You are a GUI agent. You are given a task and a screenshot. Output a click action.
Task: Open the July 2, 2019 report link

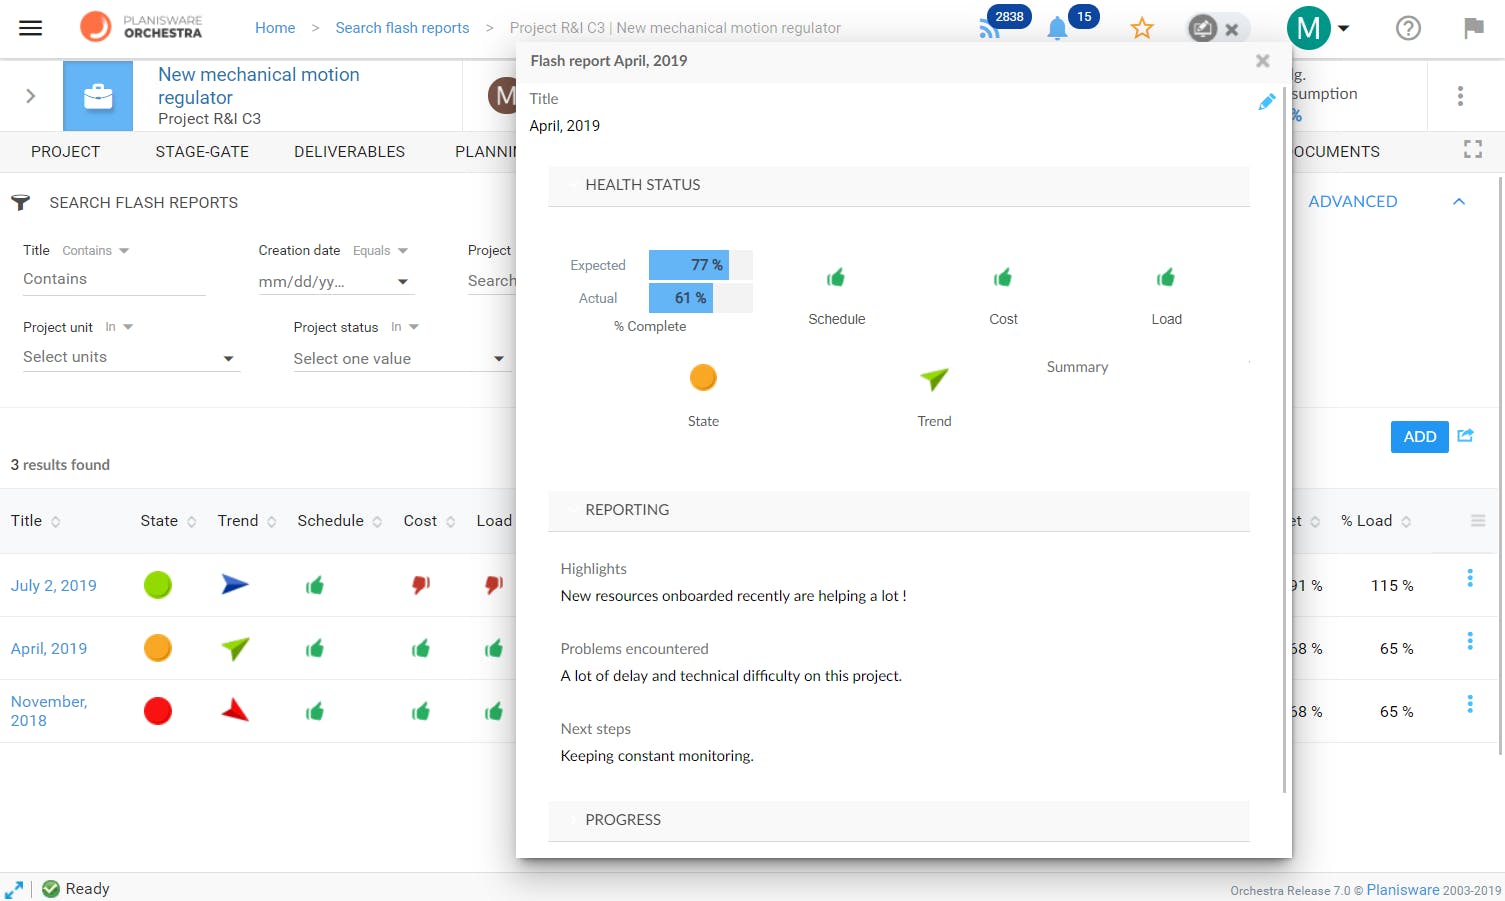tap(54, 586)
